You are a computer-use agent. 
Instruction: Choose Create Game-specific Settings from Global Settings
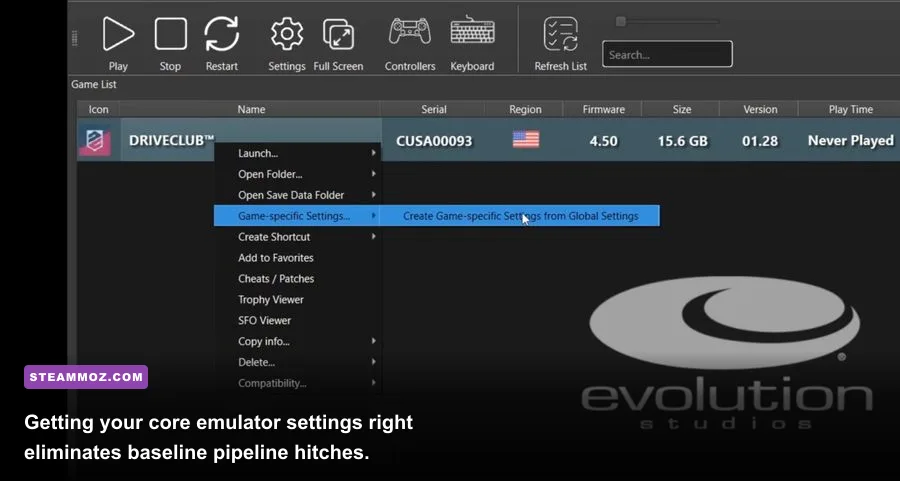(x=521, y=216)
